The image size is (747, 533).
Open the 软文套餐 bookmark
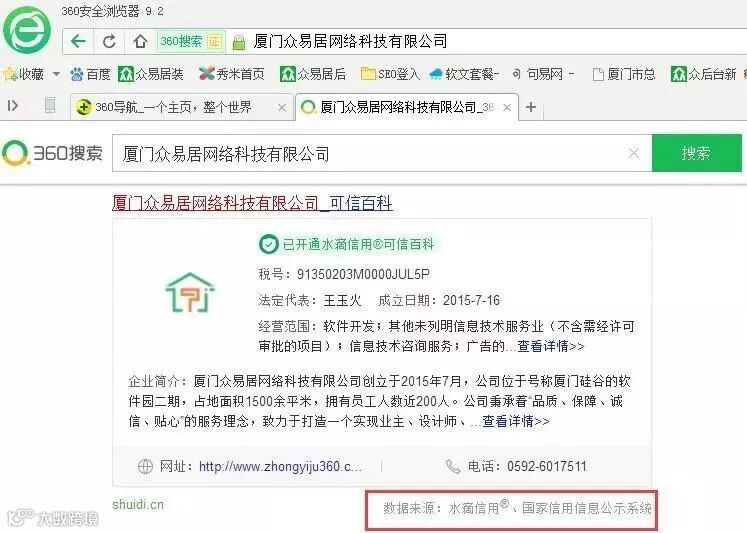click(464, 74)
